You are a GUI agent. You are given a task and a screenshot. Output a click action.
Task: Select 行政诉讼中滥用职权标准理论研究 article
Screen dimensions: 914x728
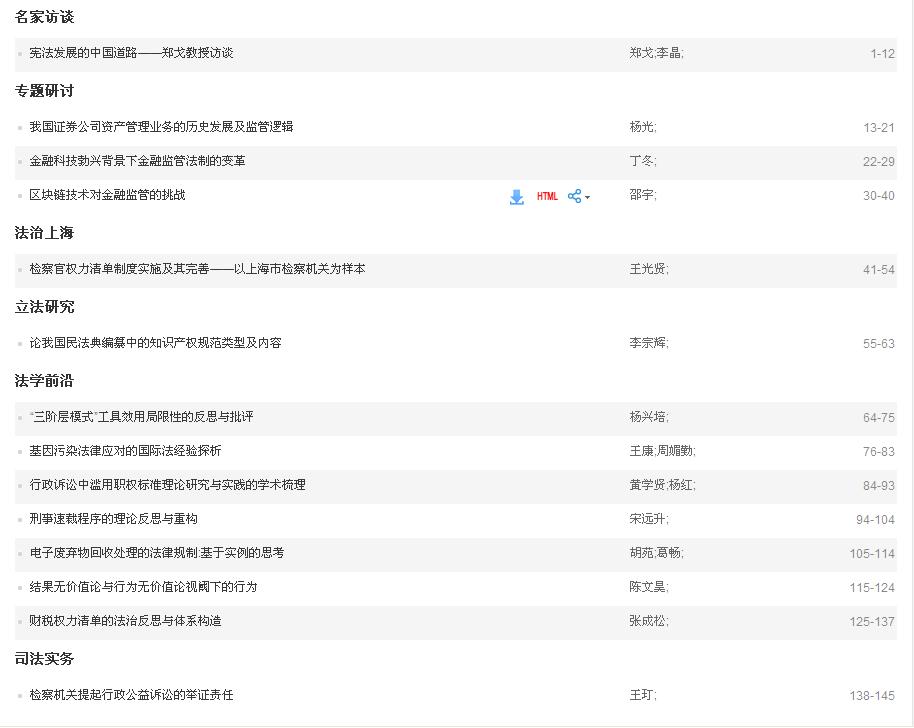pyautogui.click(x=167, y=485)
